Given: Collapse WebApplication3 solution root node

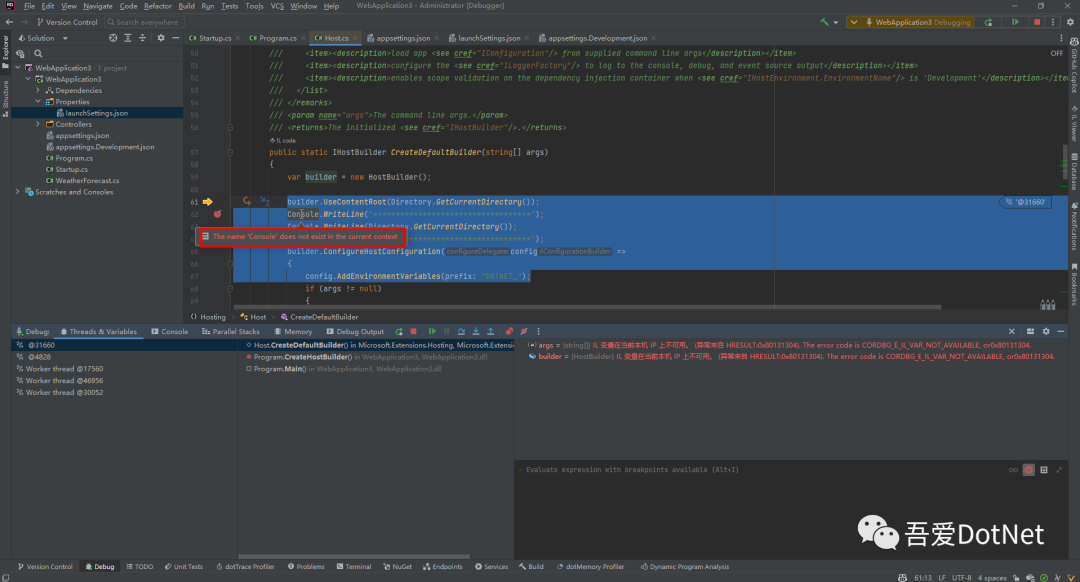Looking at the screenshot, I should pos(18,67).
